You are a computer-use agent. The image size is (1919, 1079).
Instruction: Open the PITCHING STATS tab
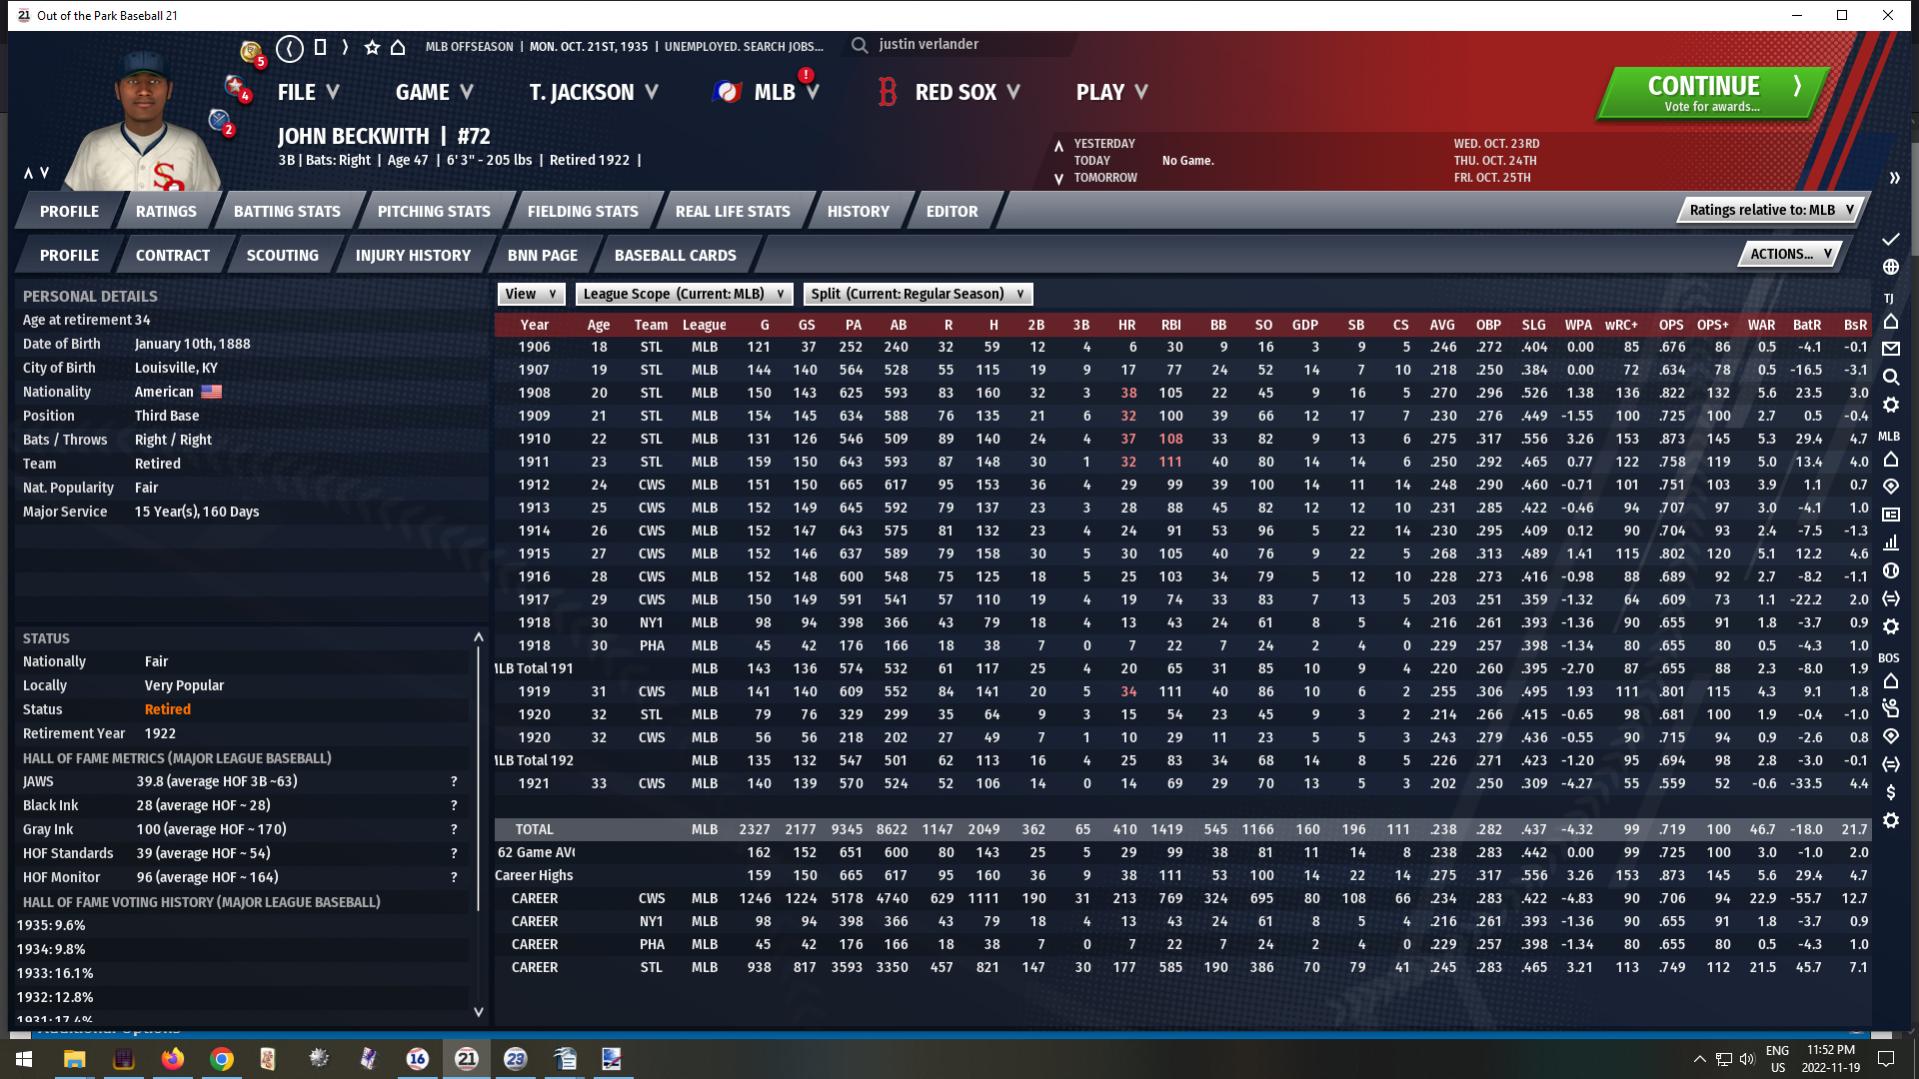click(x=434, y=211)
